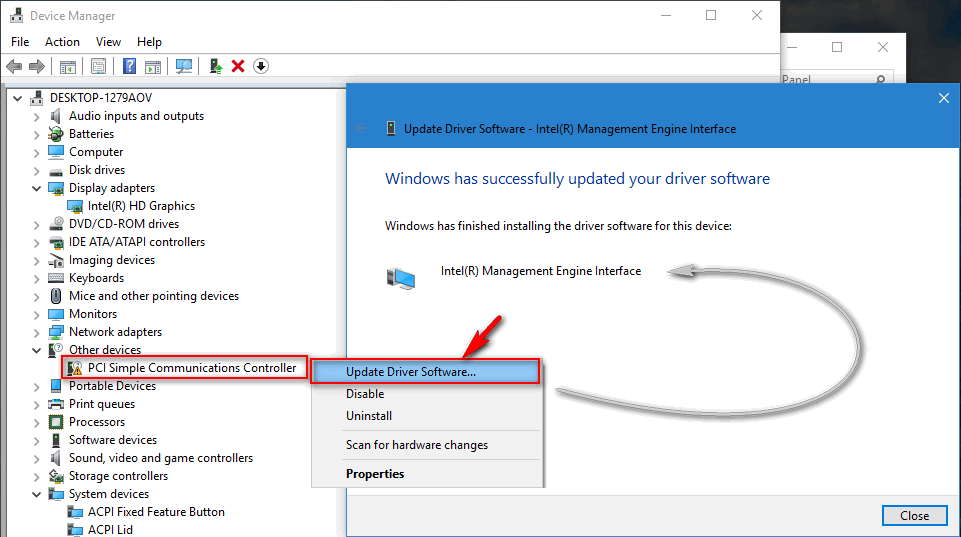The width and height of the screenshot is (961, 537).
Task: Click the red X Uninstall toolbar icon
Action: tap(238, 66)
